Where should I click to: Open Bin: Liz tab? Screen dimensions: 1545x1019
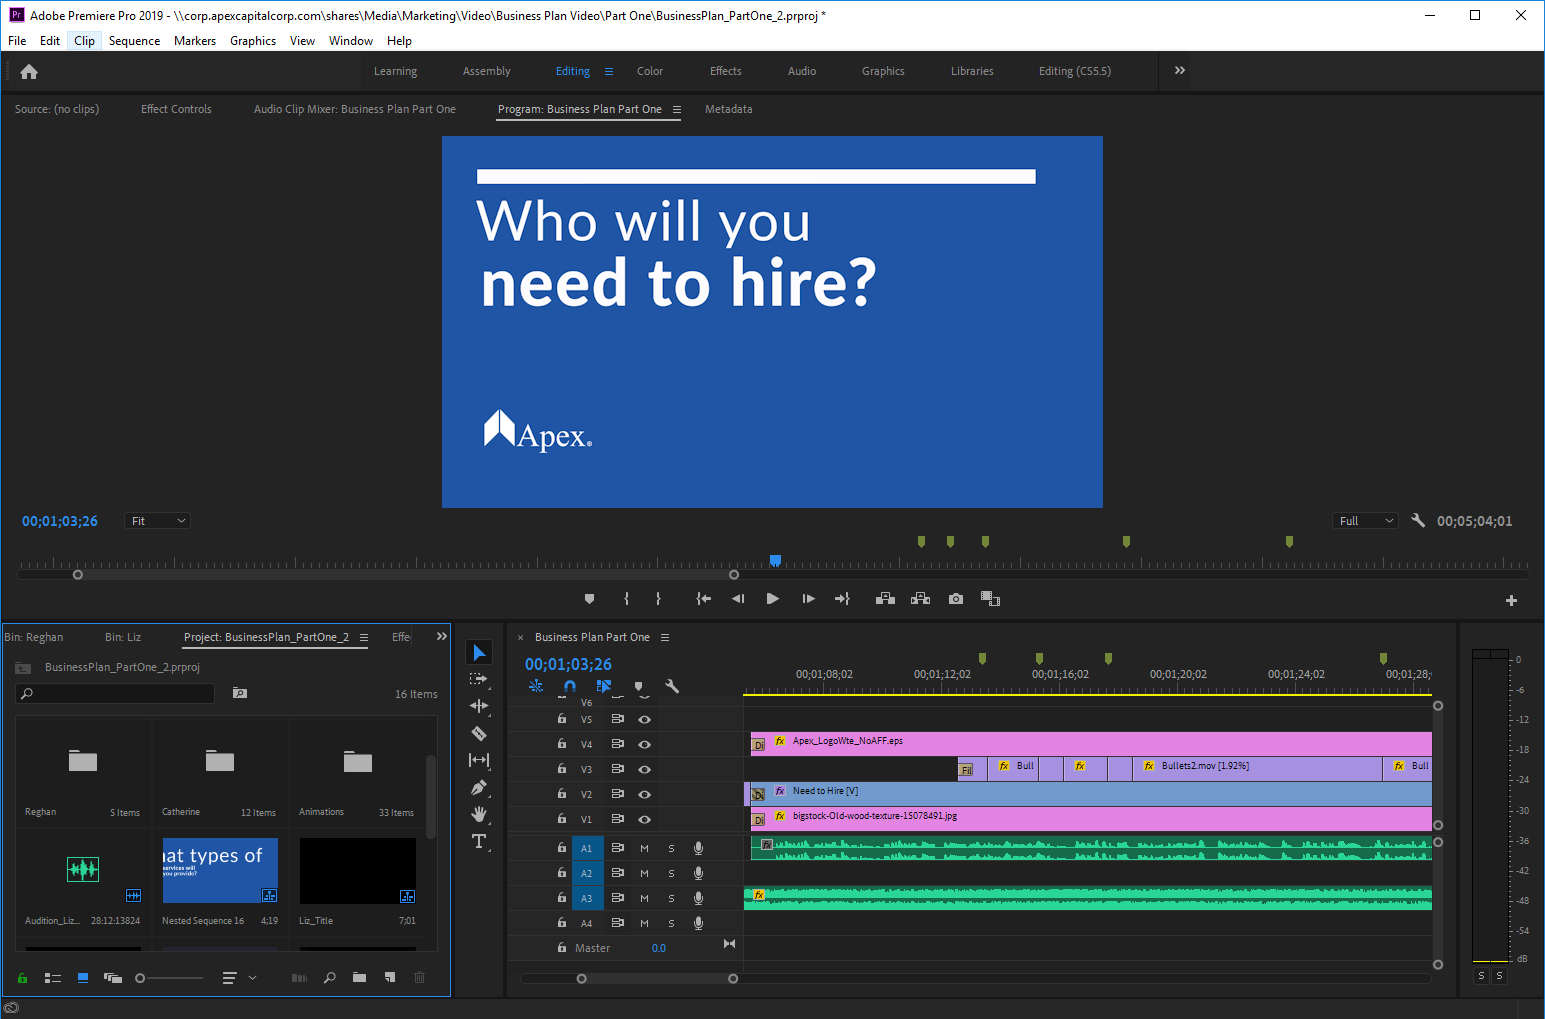click(123, 637)
